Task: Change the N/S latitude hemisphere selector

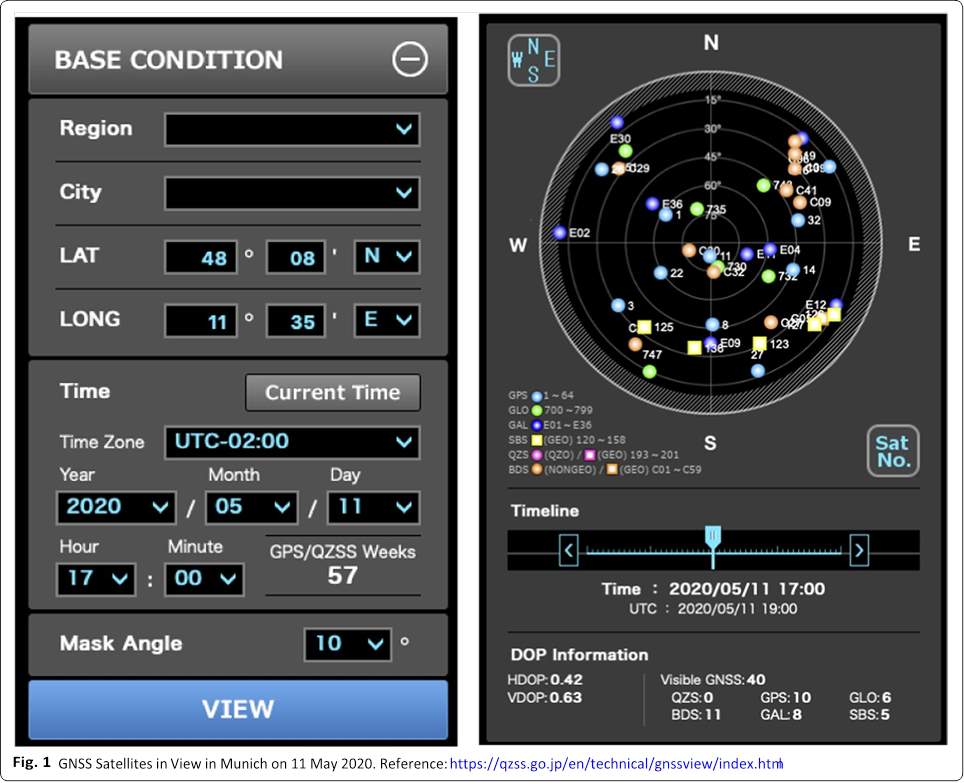Action: tap(387, 257)
